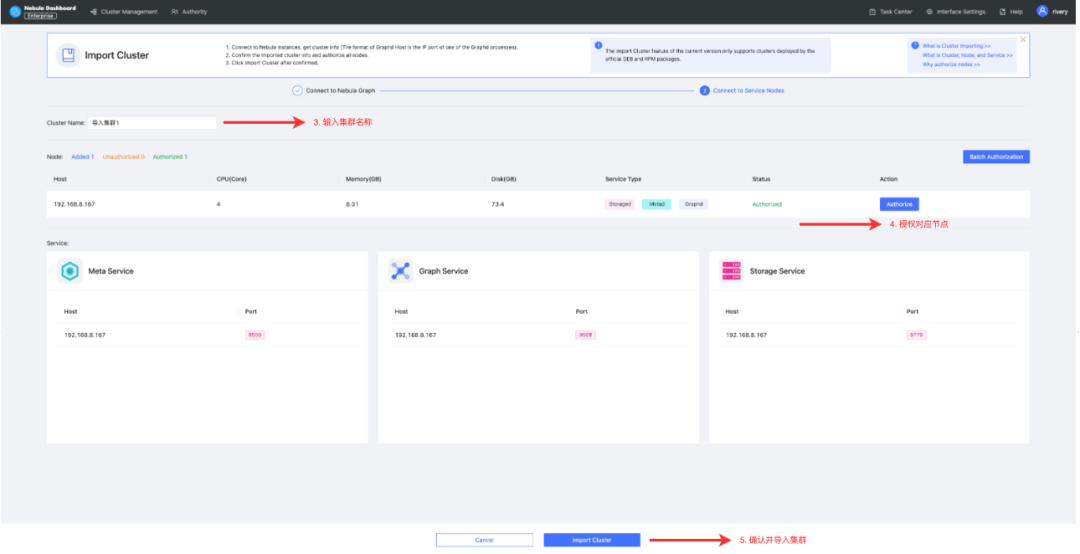Click the question mark help icon

(915, 45)
